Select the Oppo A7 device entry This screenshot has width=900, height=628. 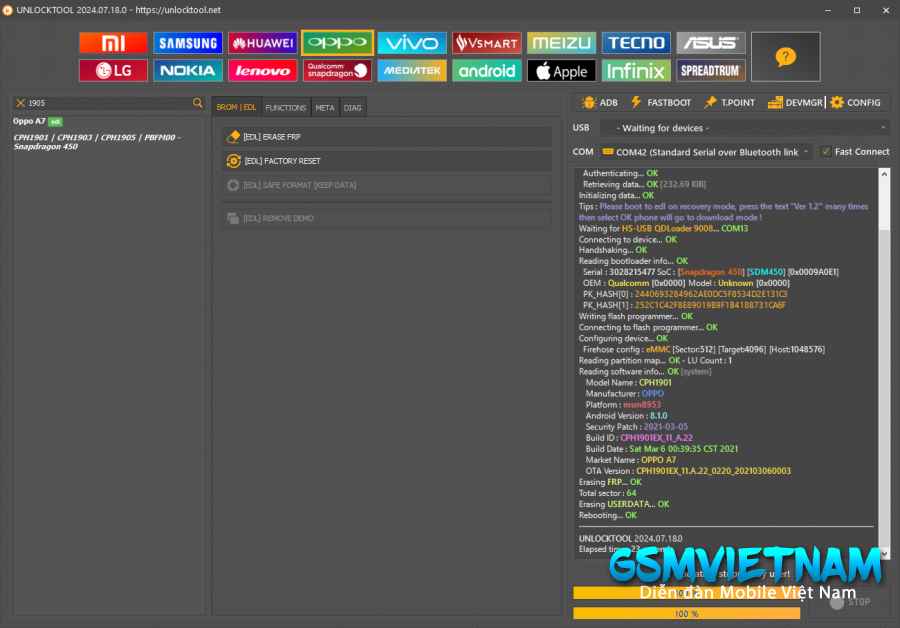[x=38, y=121]
